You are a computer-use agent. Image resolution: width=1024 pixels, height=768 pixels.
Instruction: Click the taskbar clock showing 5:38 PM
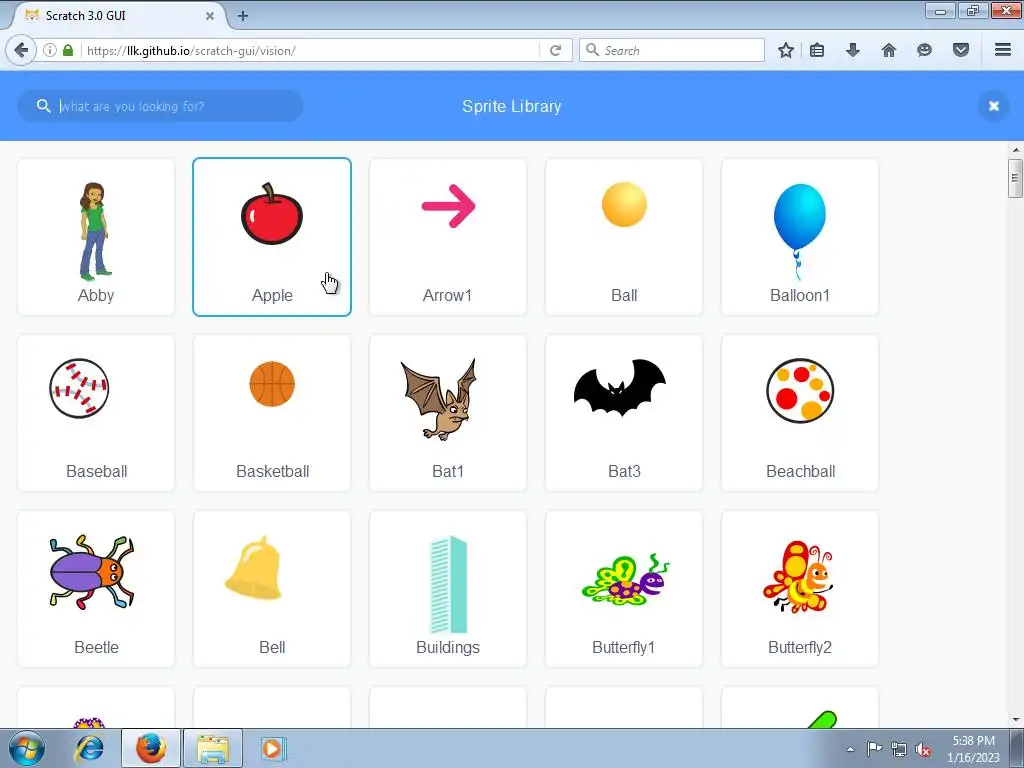973,749
